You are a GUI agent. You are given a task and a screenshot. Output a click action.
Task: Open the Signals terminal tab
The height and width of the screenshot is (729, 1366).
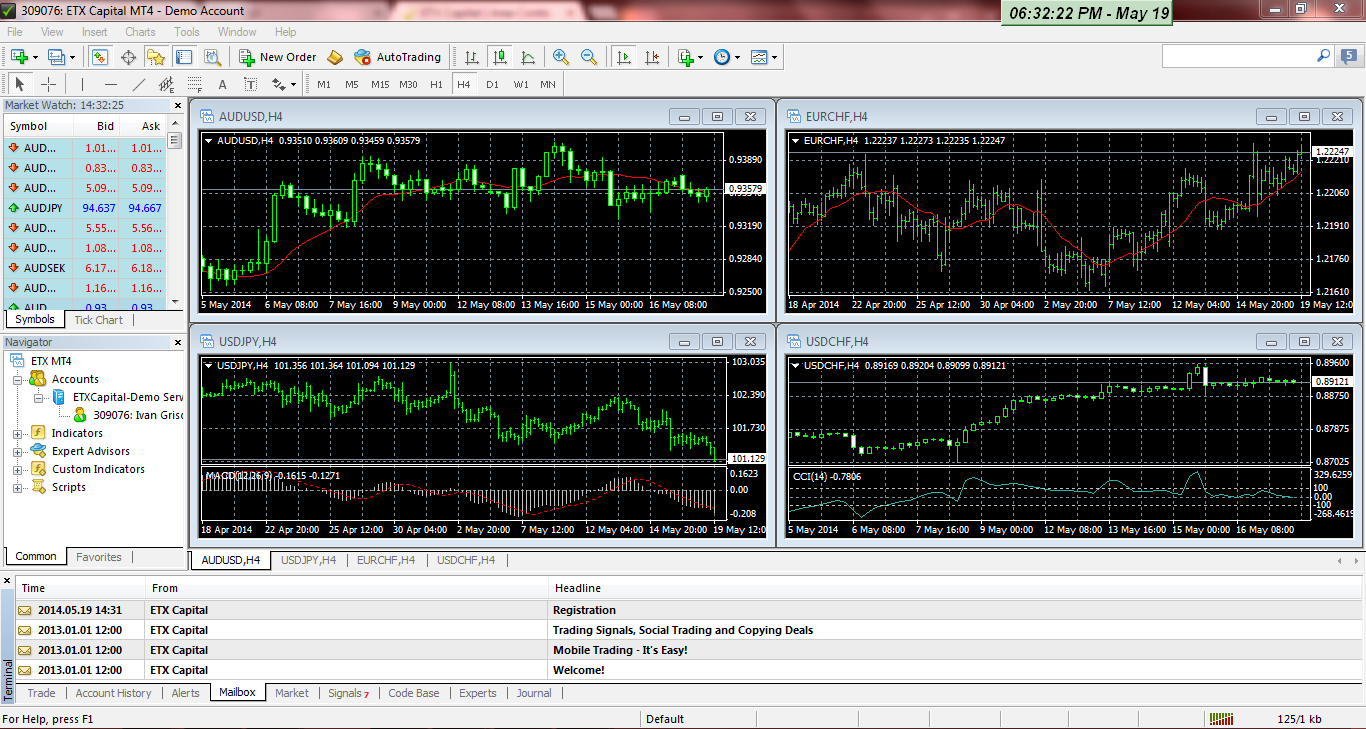[x=348, y=693]
